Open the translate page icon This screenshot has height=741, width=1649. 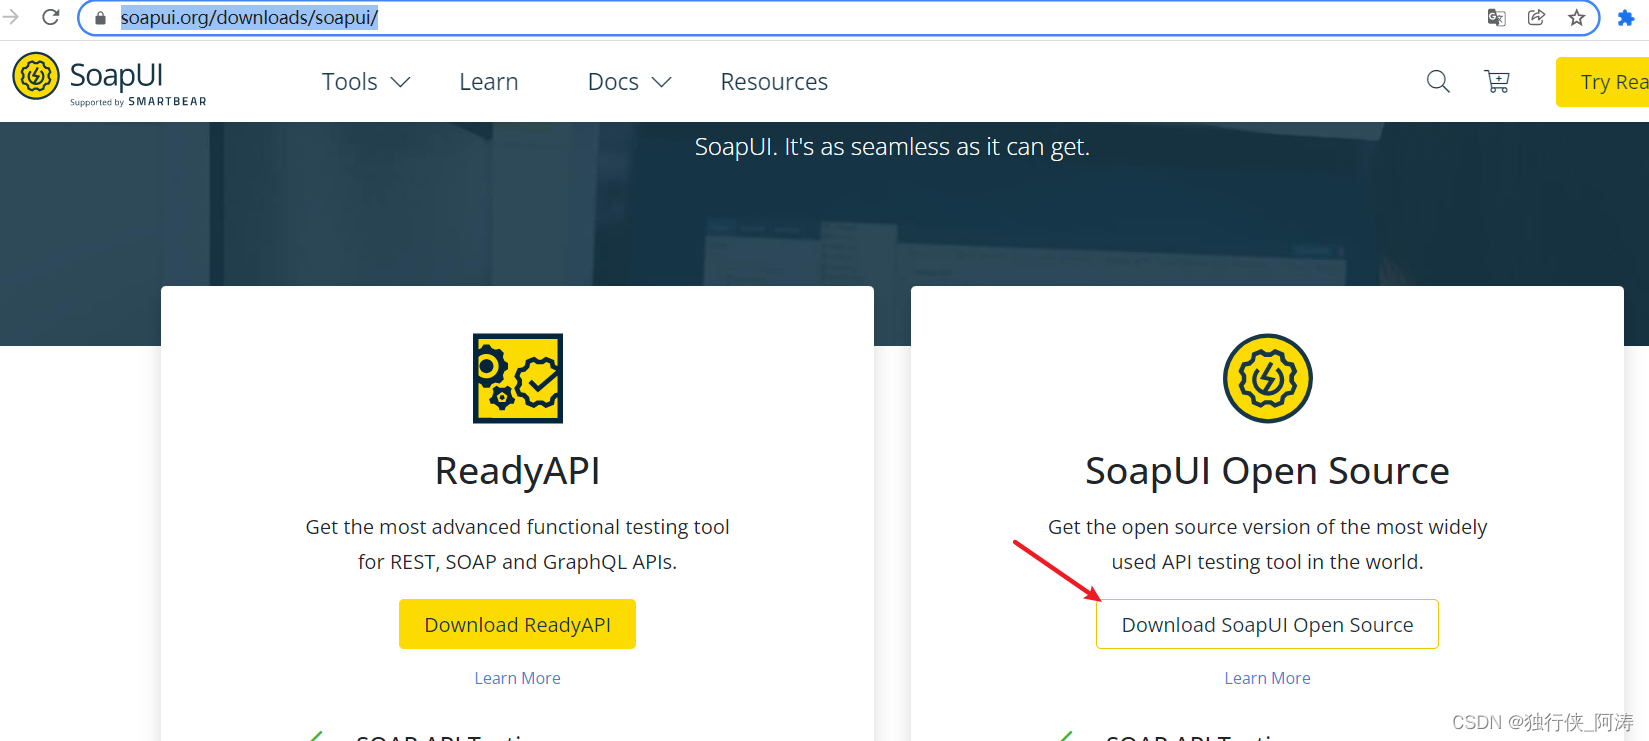(1496, 17)
